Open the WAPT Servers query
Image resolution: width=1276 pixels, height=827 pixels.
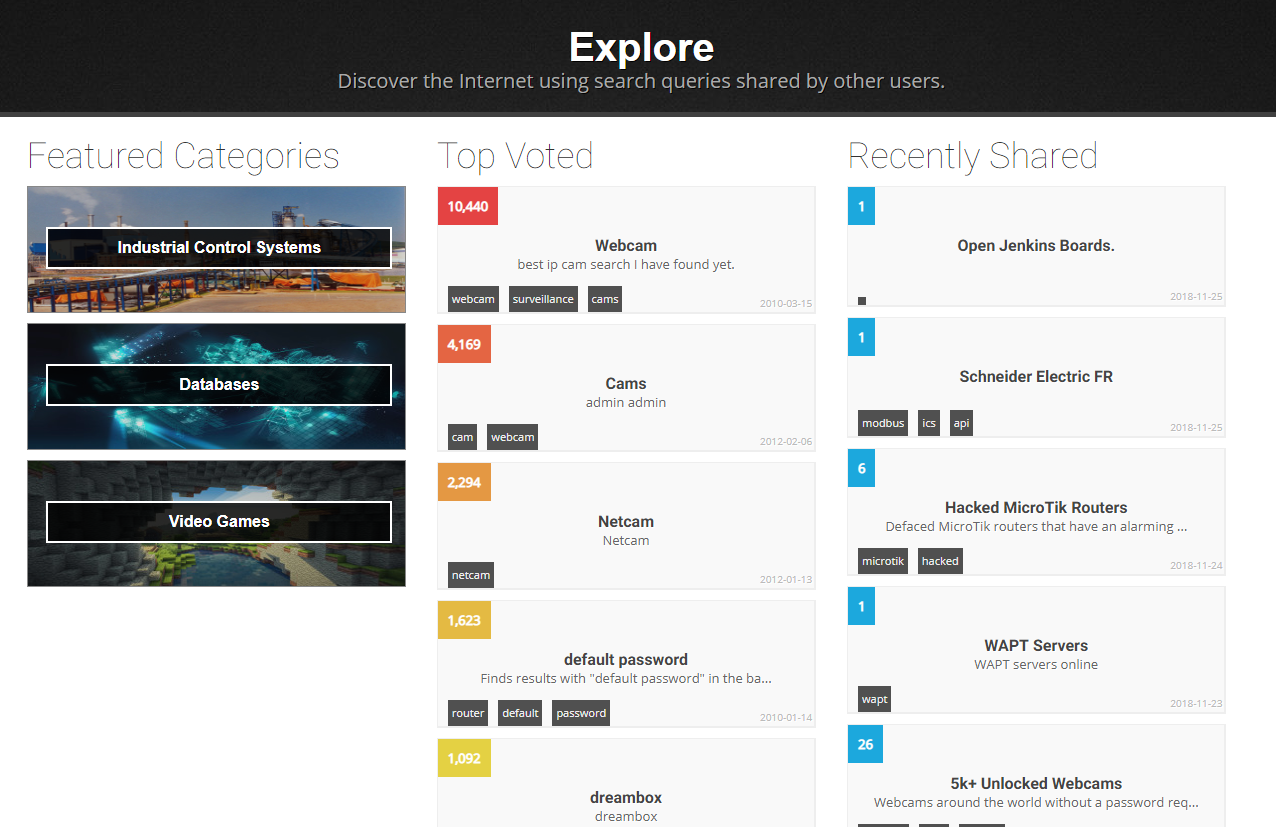pos(1036,646)
